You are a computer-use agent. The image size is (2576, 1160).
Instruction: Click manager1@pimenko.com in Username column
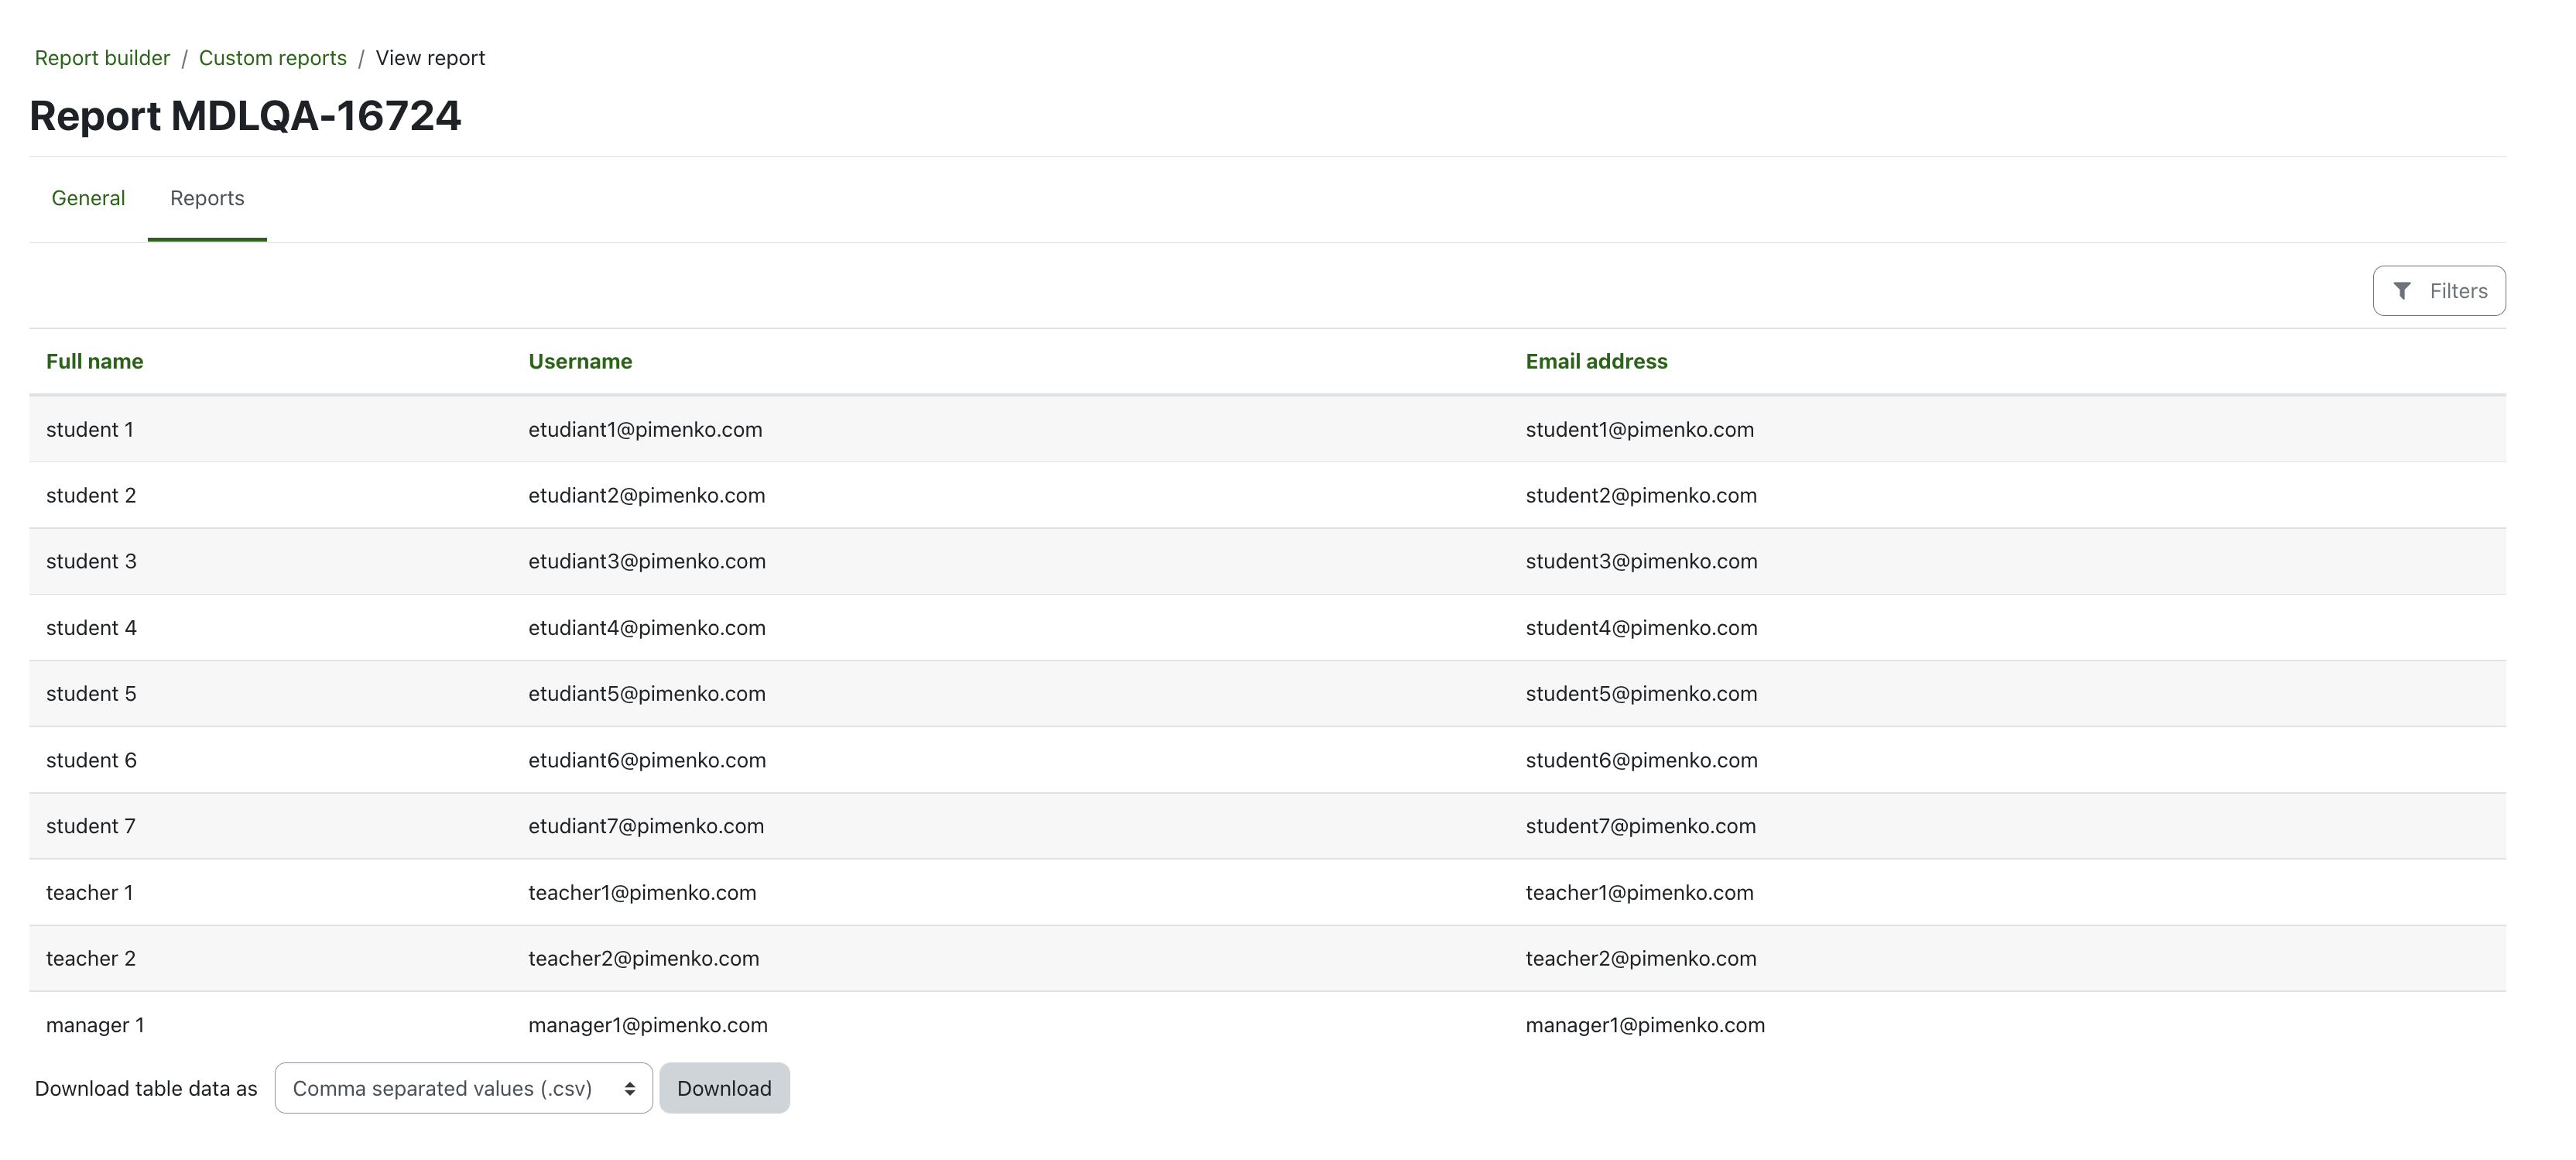(x=648, y=1025)
